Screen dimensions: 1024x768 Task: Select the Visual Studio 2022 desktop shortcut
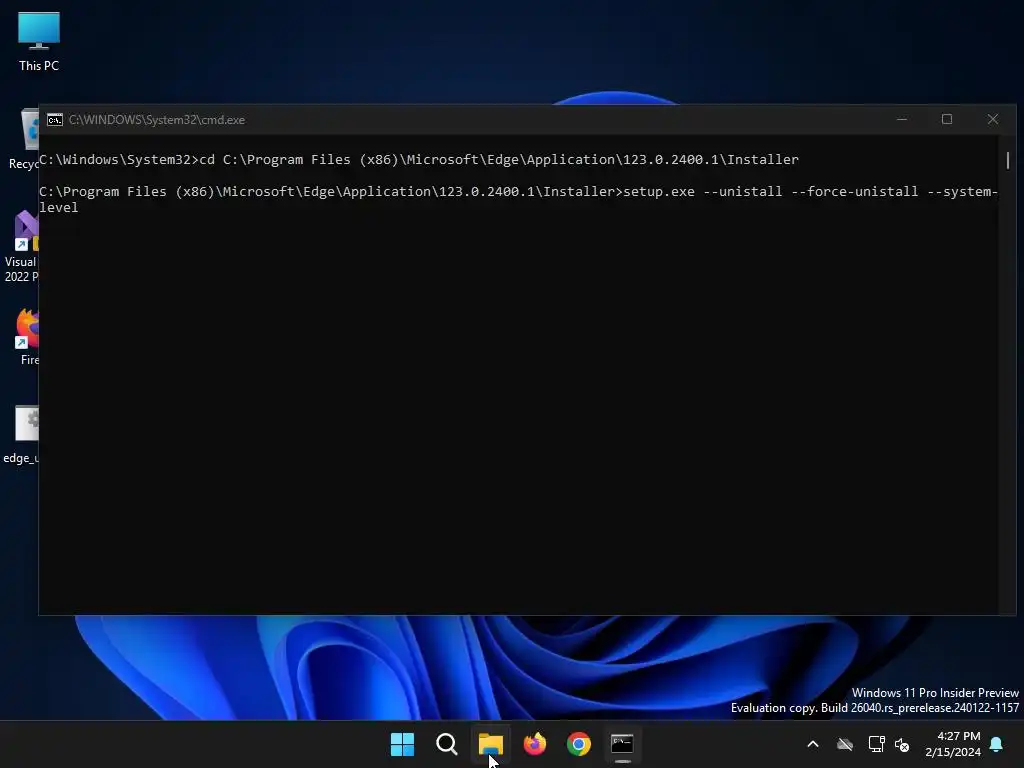(x=21, y=246)
